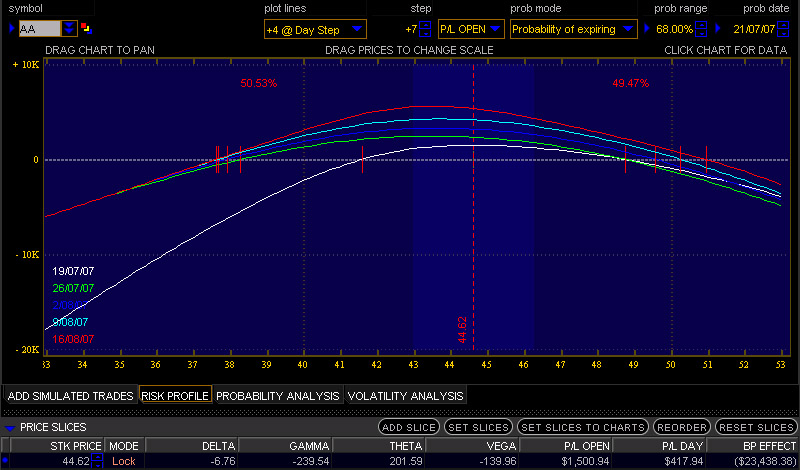Click the blue arrow left of symbol field

[12, 28]
